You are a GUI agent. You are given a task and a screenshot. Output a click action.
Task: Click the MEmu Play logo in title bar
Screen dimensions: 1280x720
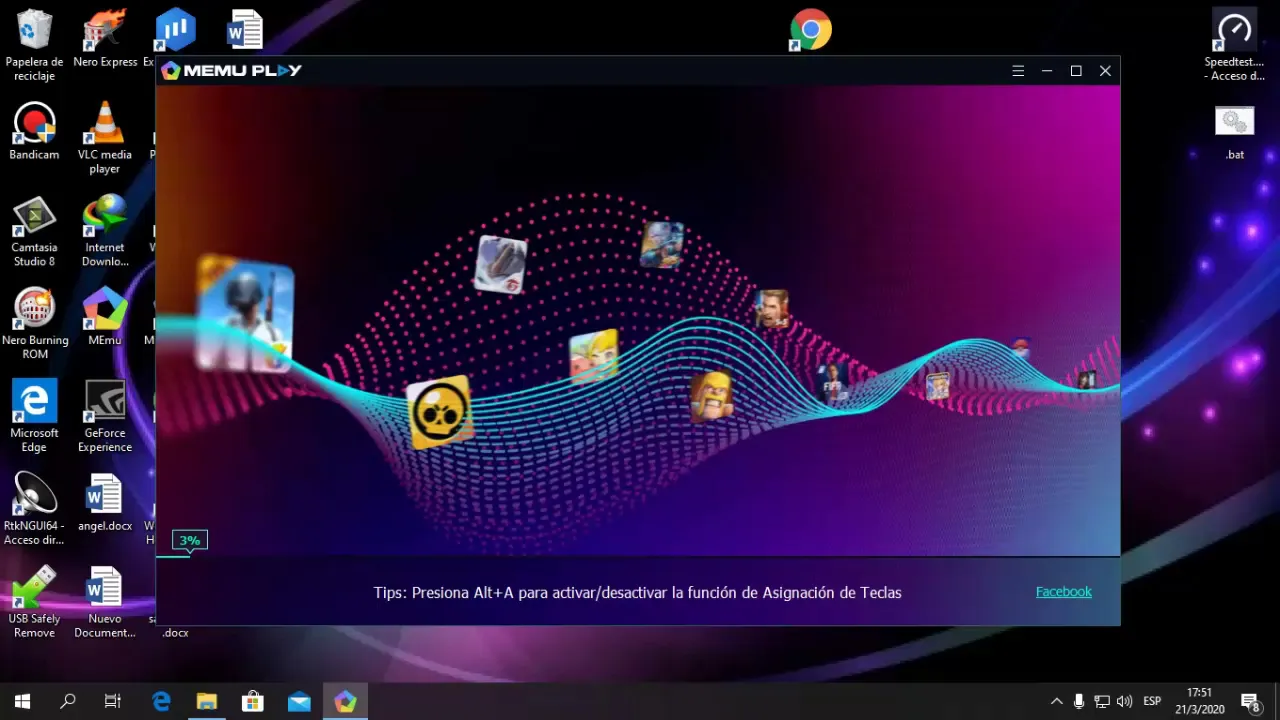coord(231,70)
